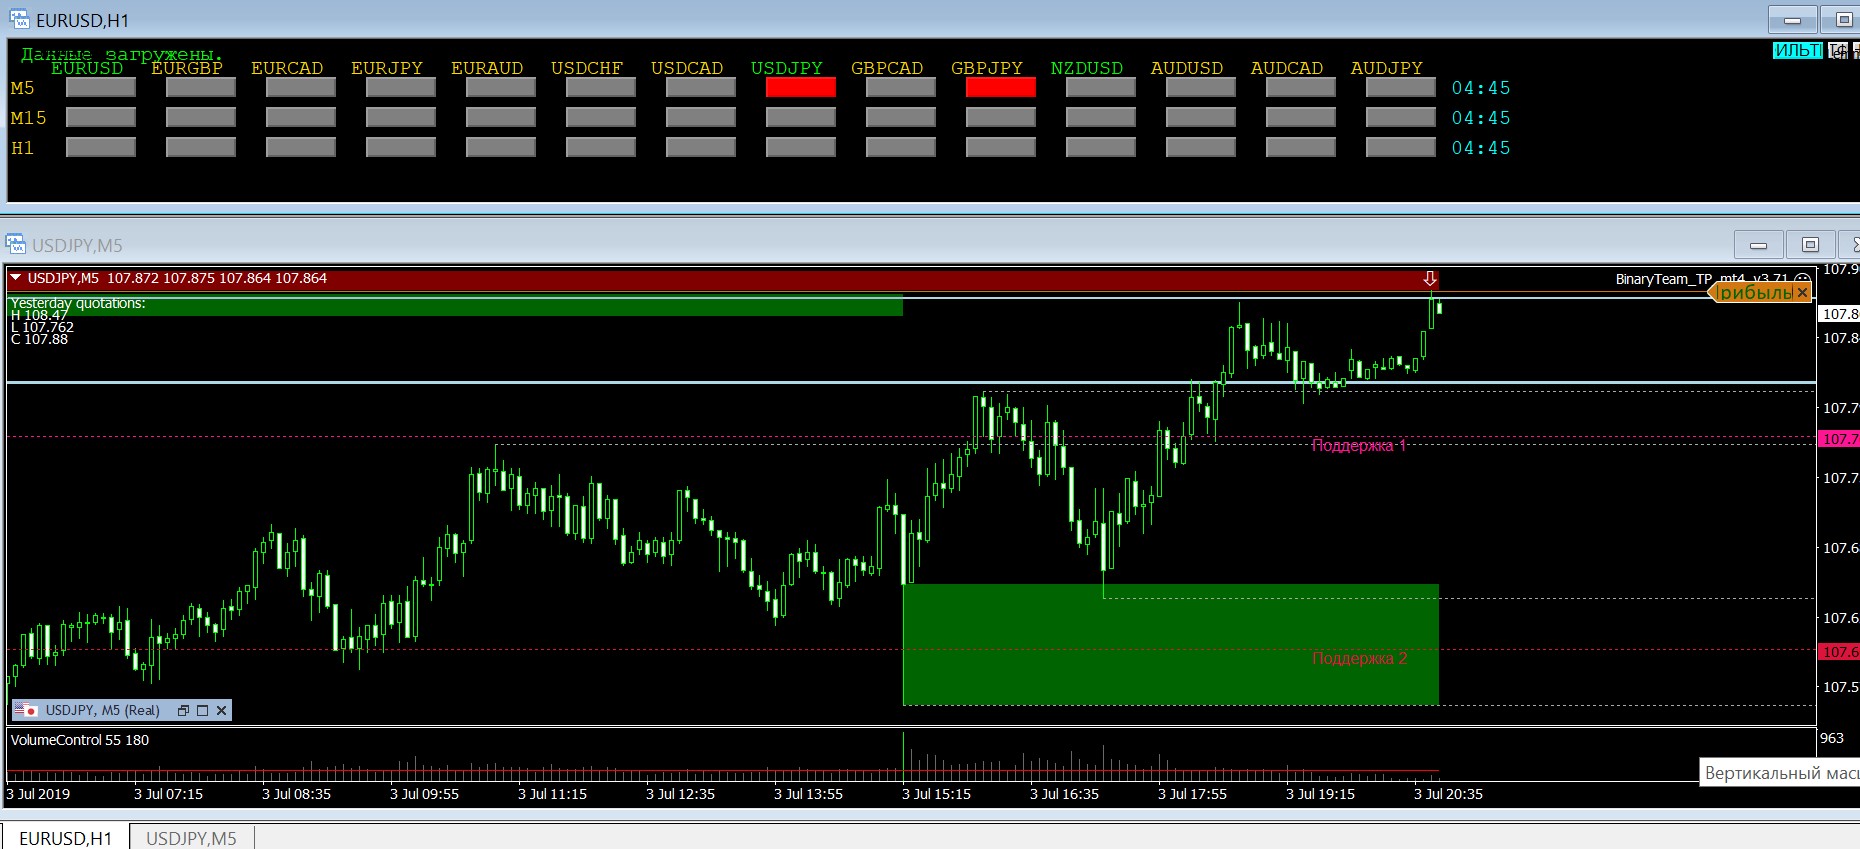Maximize the USDJPY, M5 (Real) mini panel

[202, 710]
